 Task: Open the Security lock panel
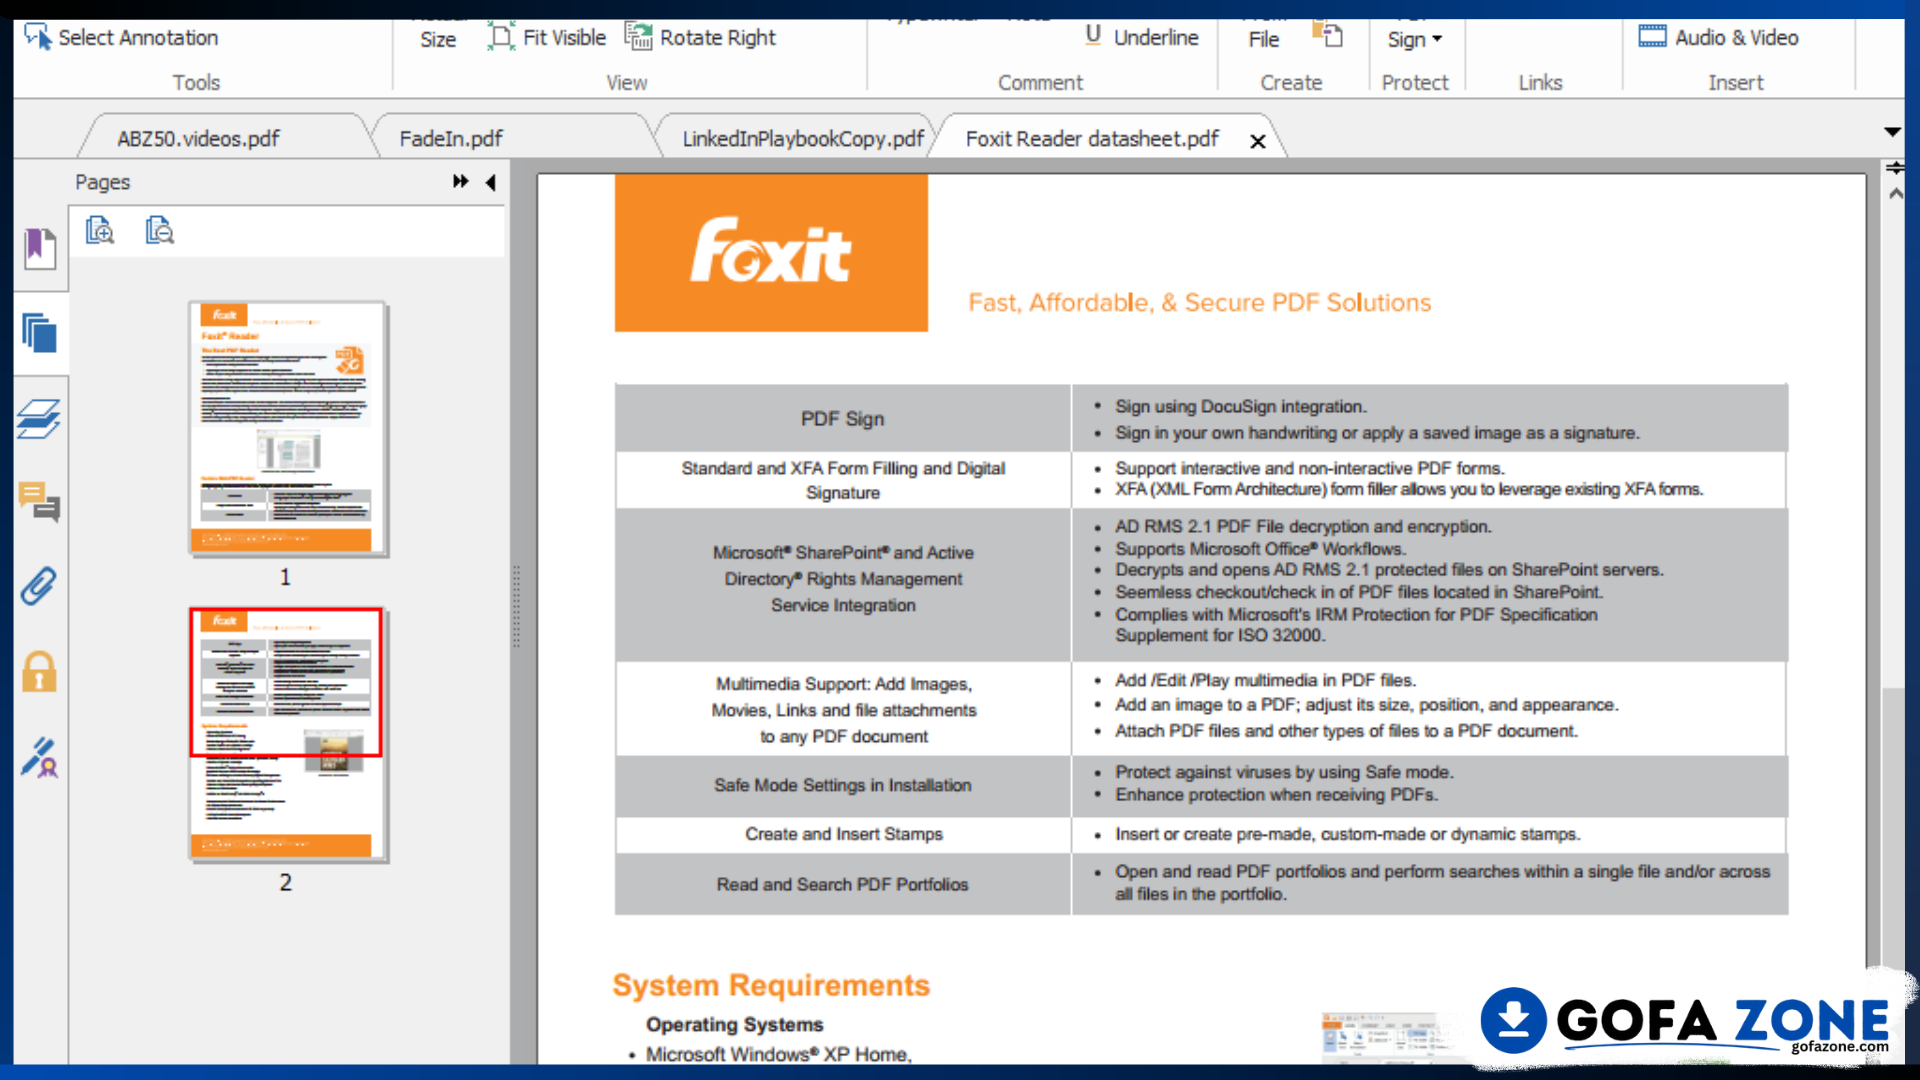(40, 671)
